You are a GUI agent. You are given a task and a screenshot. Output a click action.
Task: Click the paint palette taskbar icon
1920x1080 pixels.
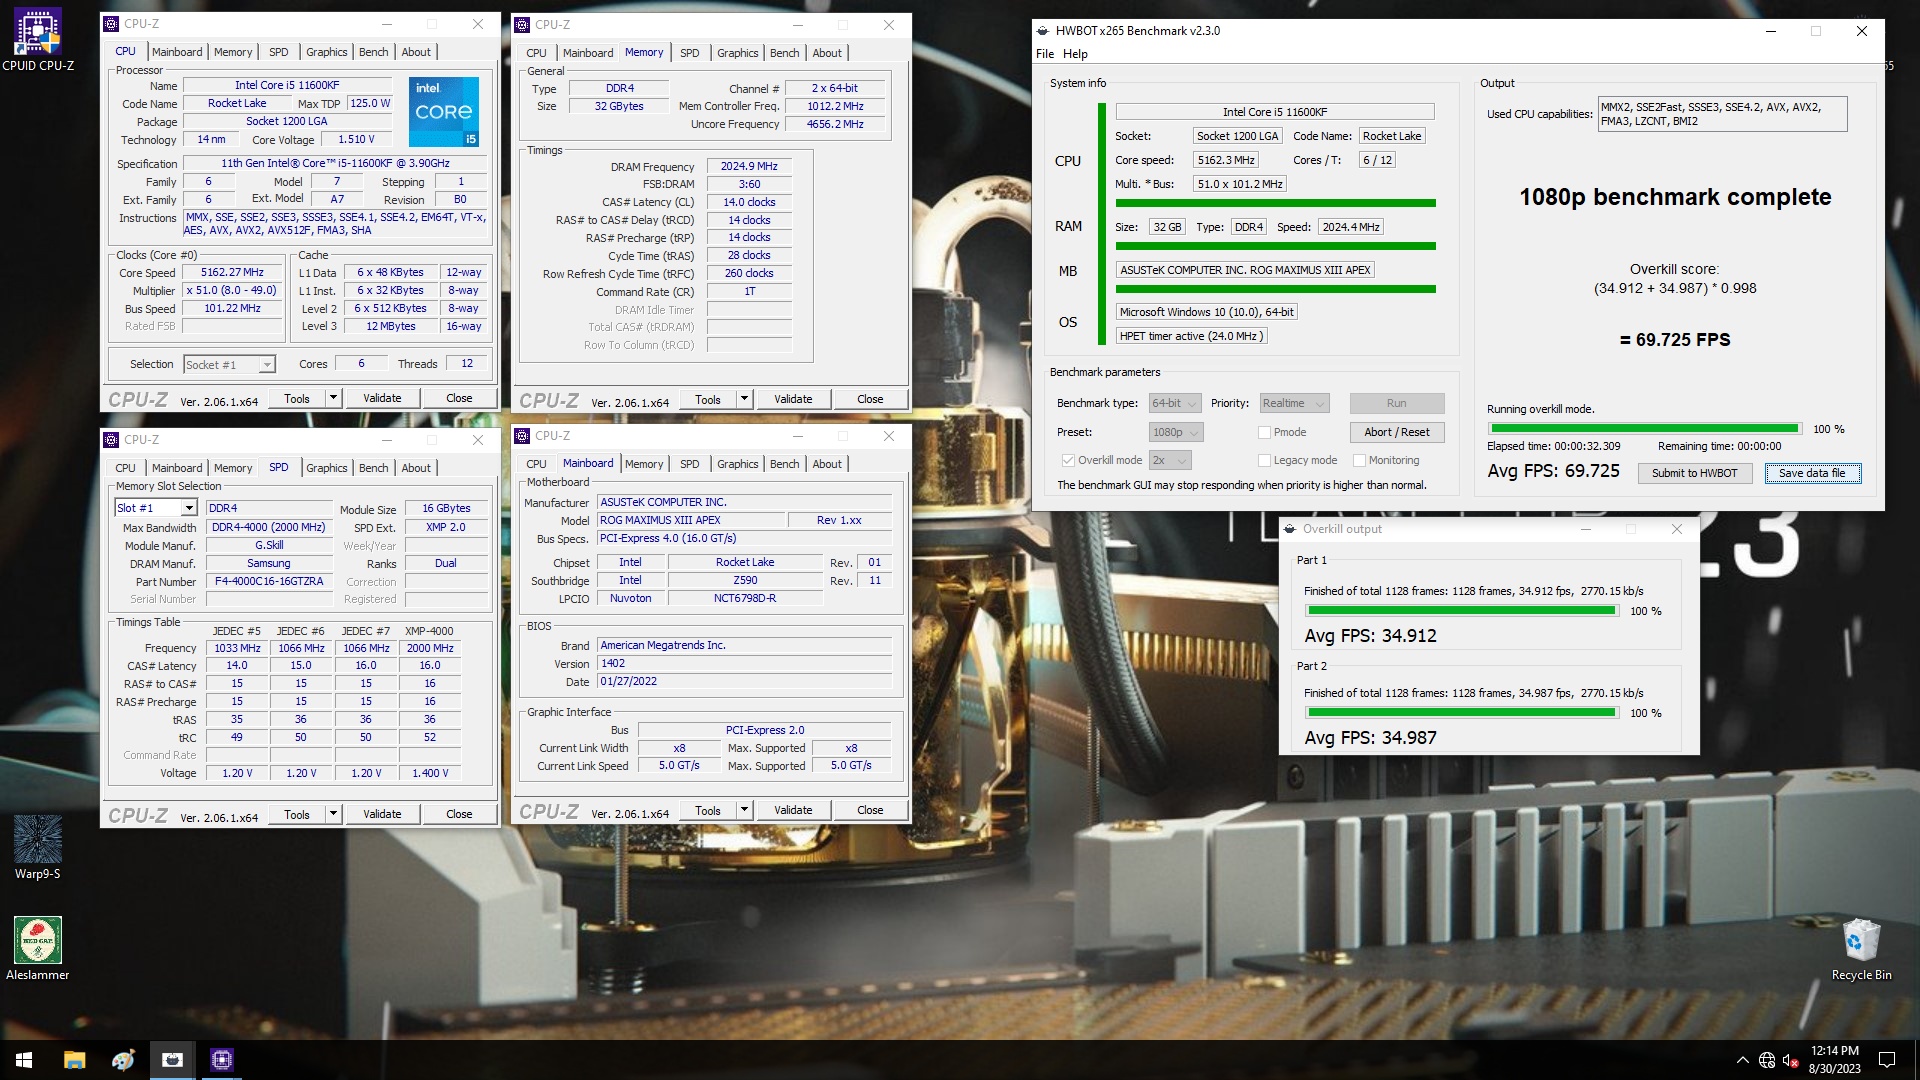click(x=123, y=1060)
